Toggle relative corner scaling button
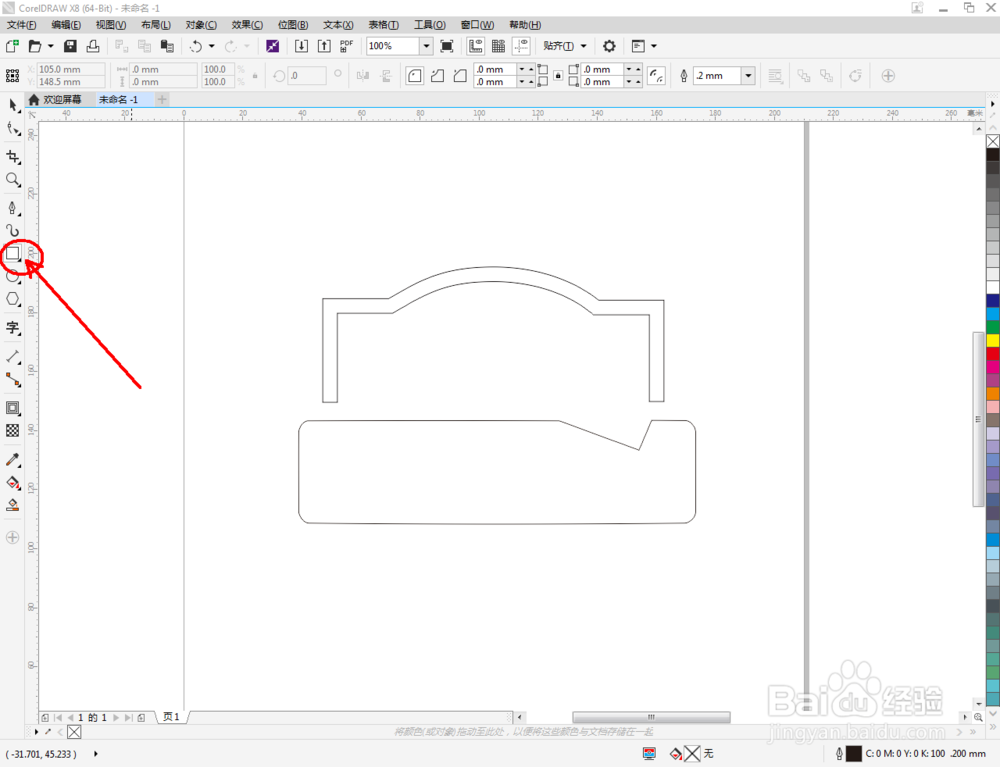This screenshot has width=1000, height=767. point(656,76)
